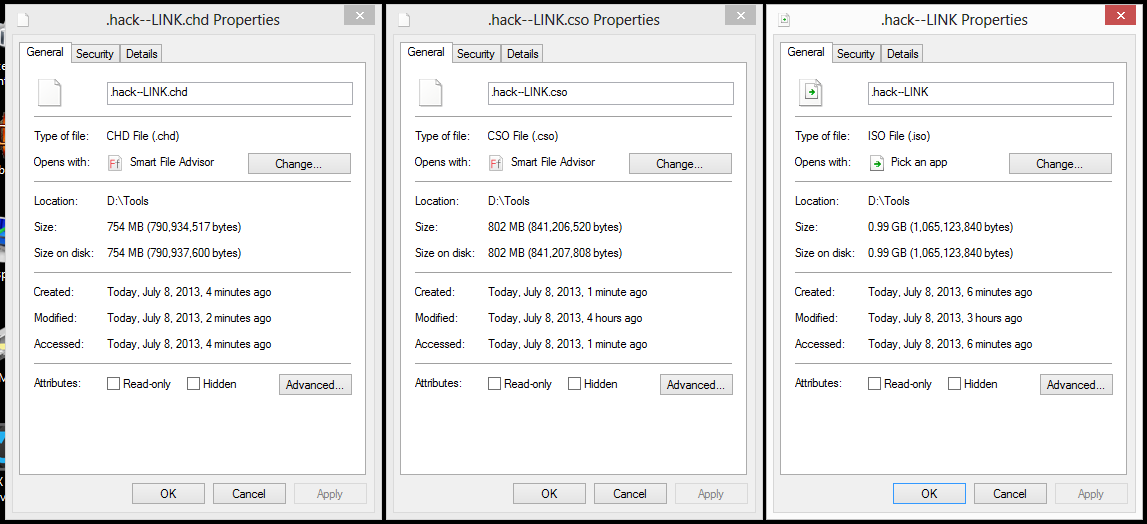
Task: Mark the ISO file as Hidden
Action: 955,384
